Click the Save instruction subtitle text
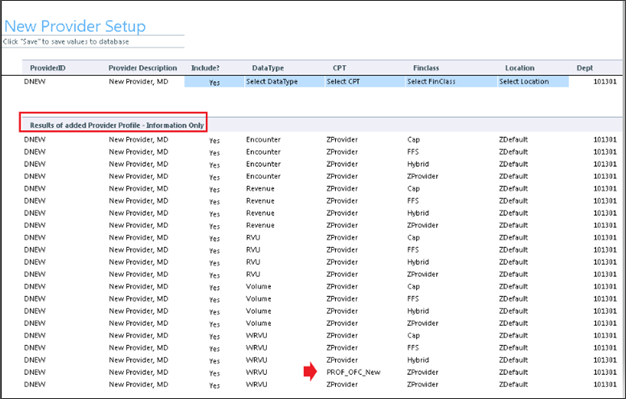626x399 pixels. tap(66, 42)
